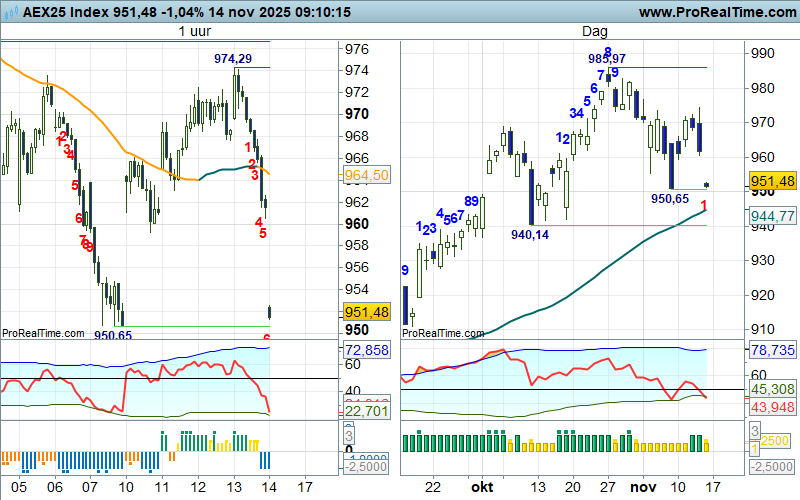Click date 11 on hourly time axis

pos(162,487)
